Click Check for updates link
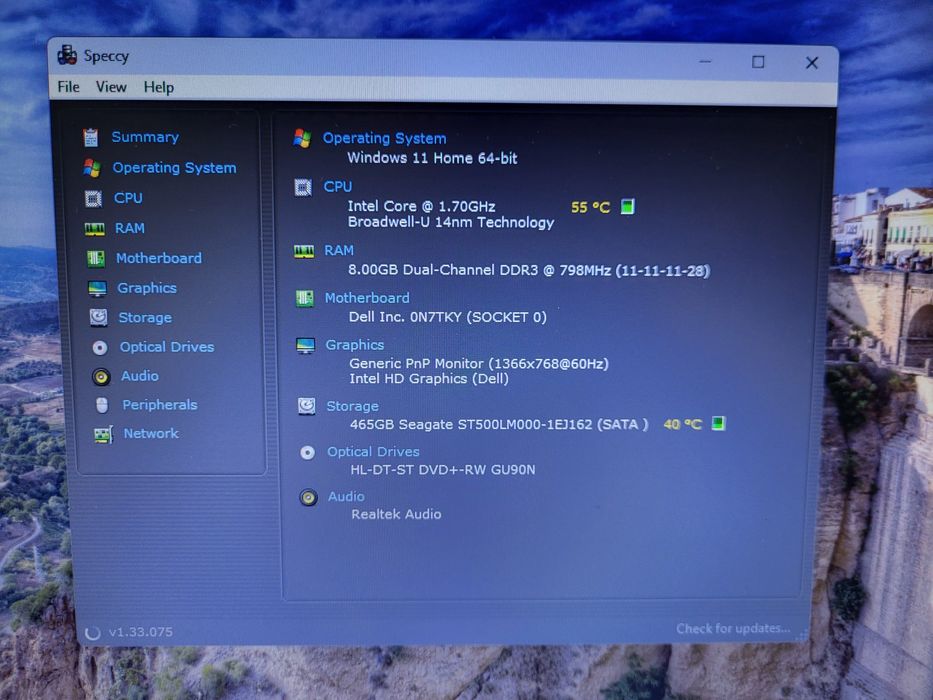This screenshot has width=933, height=700. pos(733,629)
